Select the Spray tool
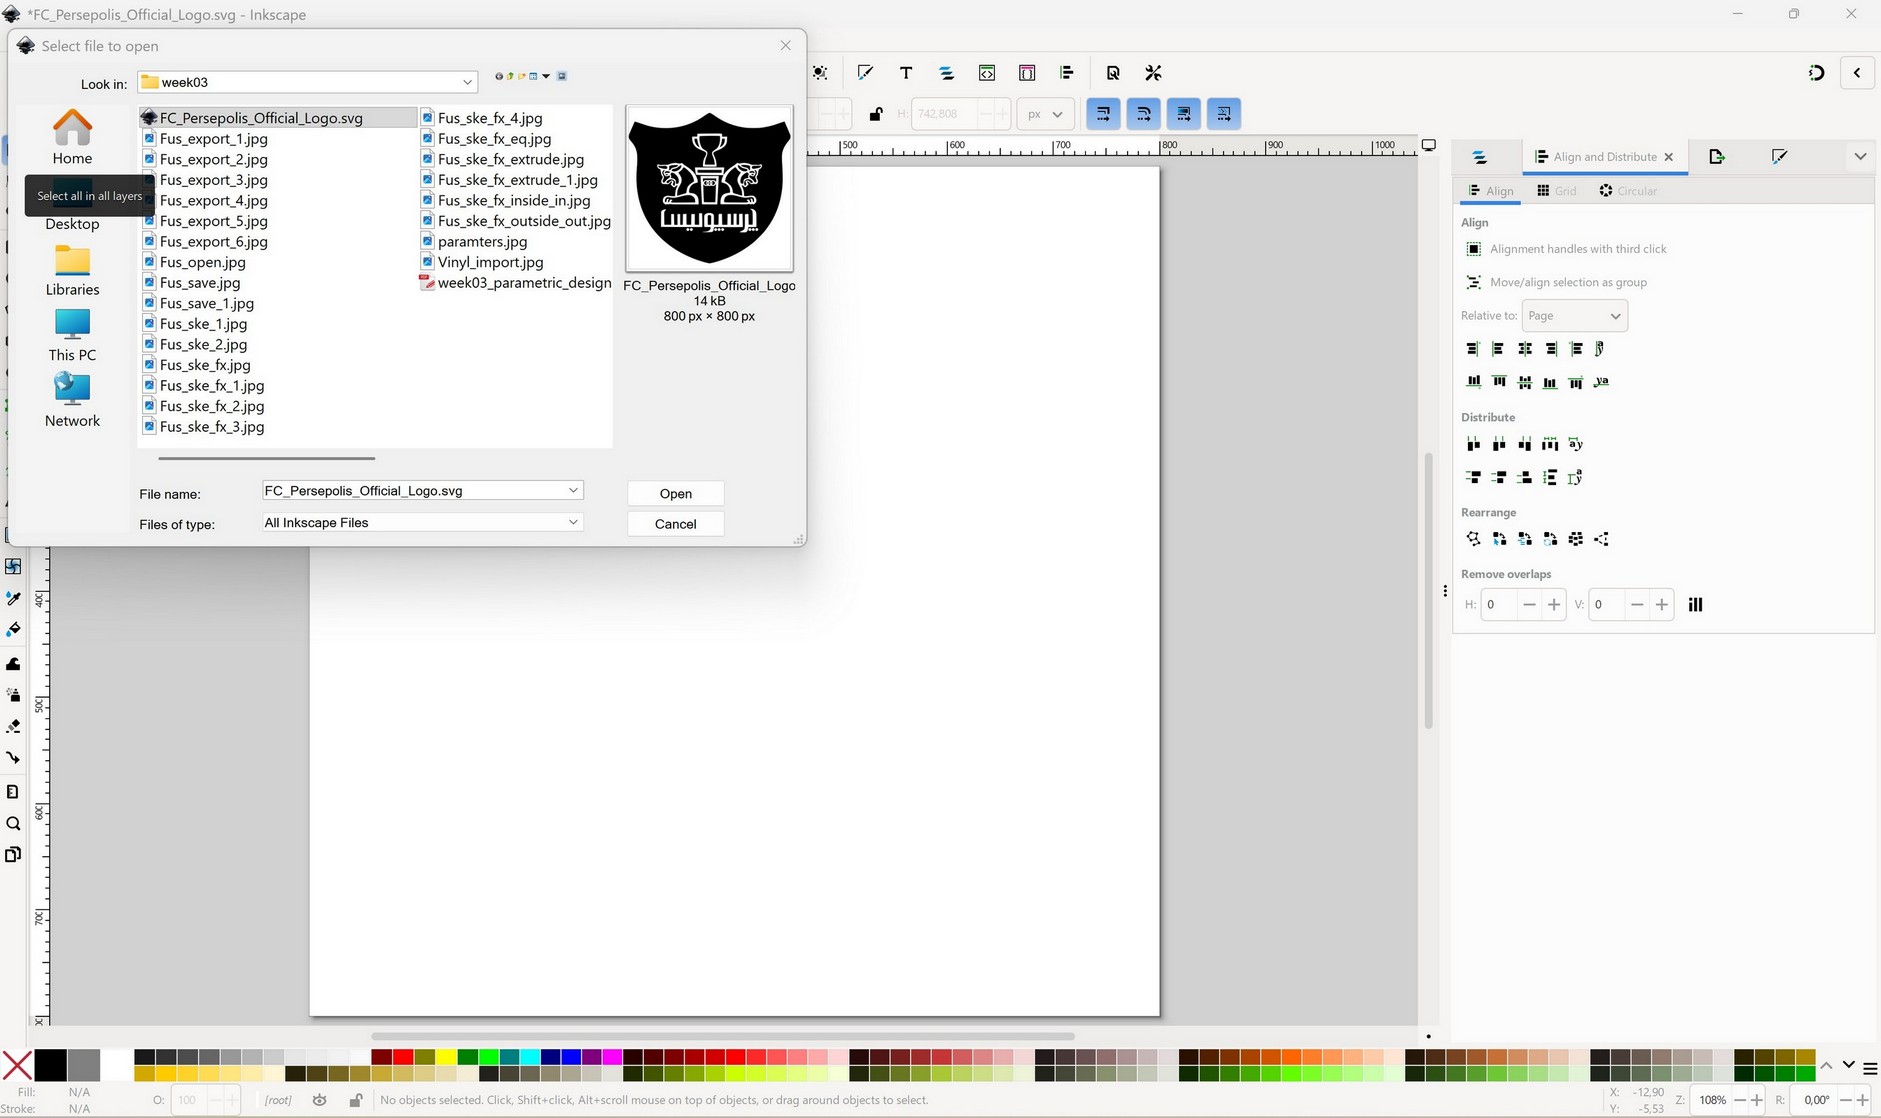 click(13, 695)
